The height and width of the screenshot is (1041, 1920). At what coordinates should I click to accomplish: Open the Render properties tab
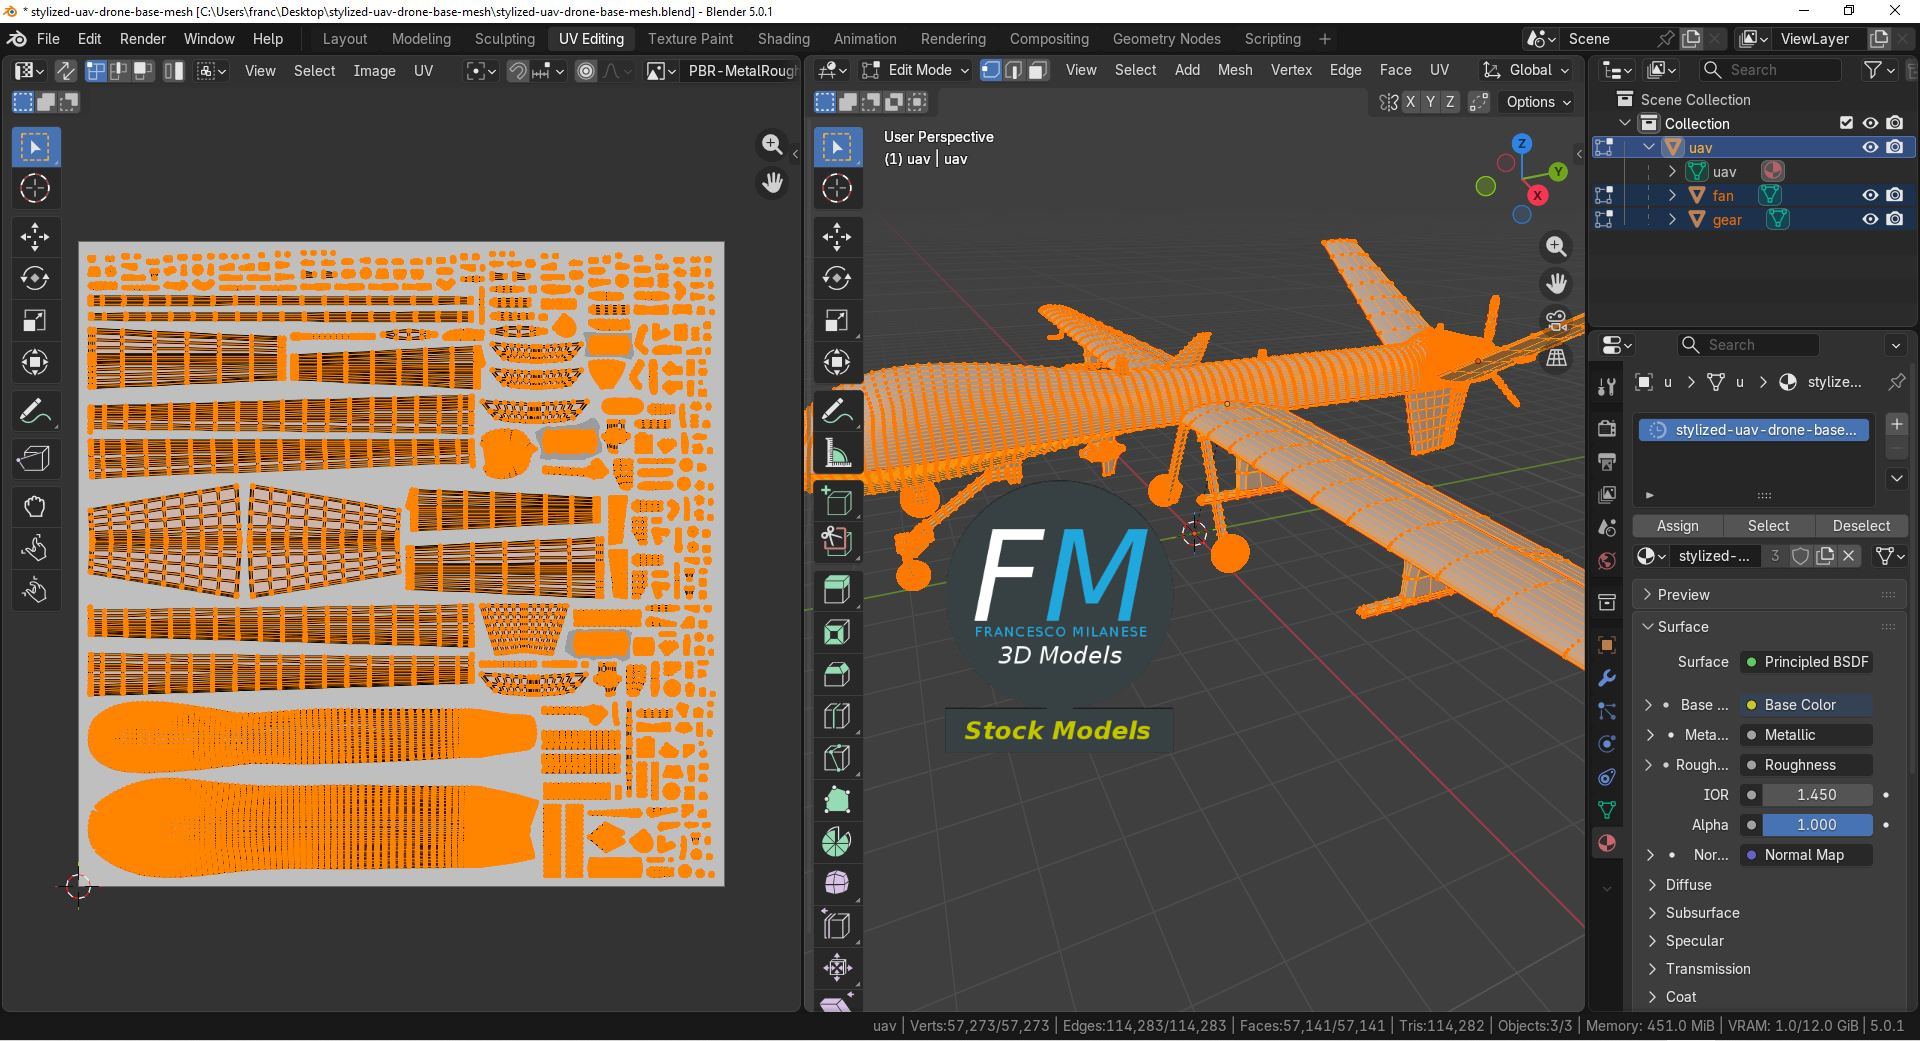(1607, 428)
